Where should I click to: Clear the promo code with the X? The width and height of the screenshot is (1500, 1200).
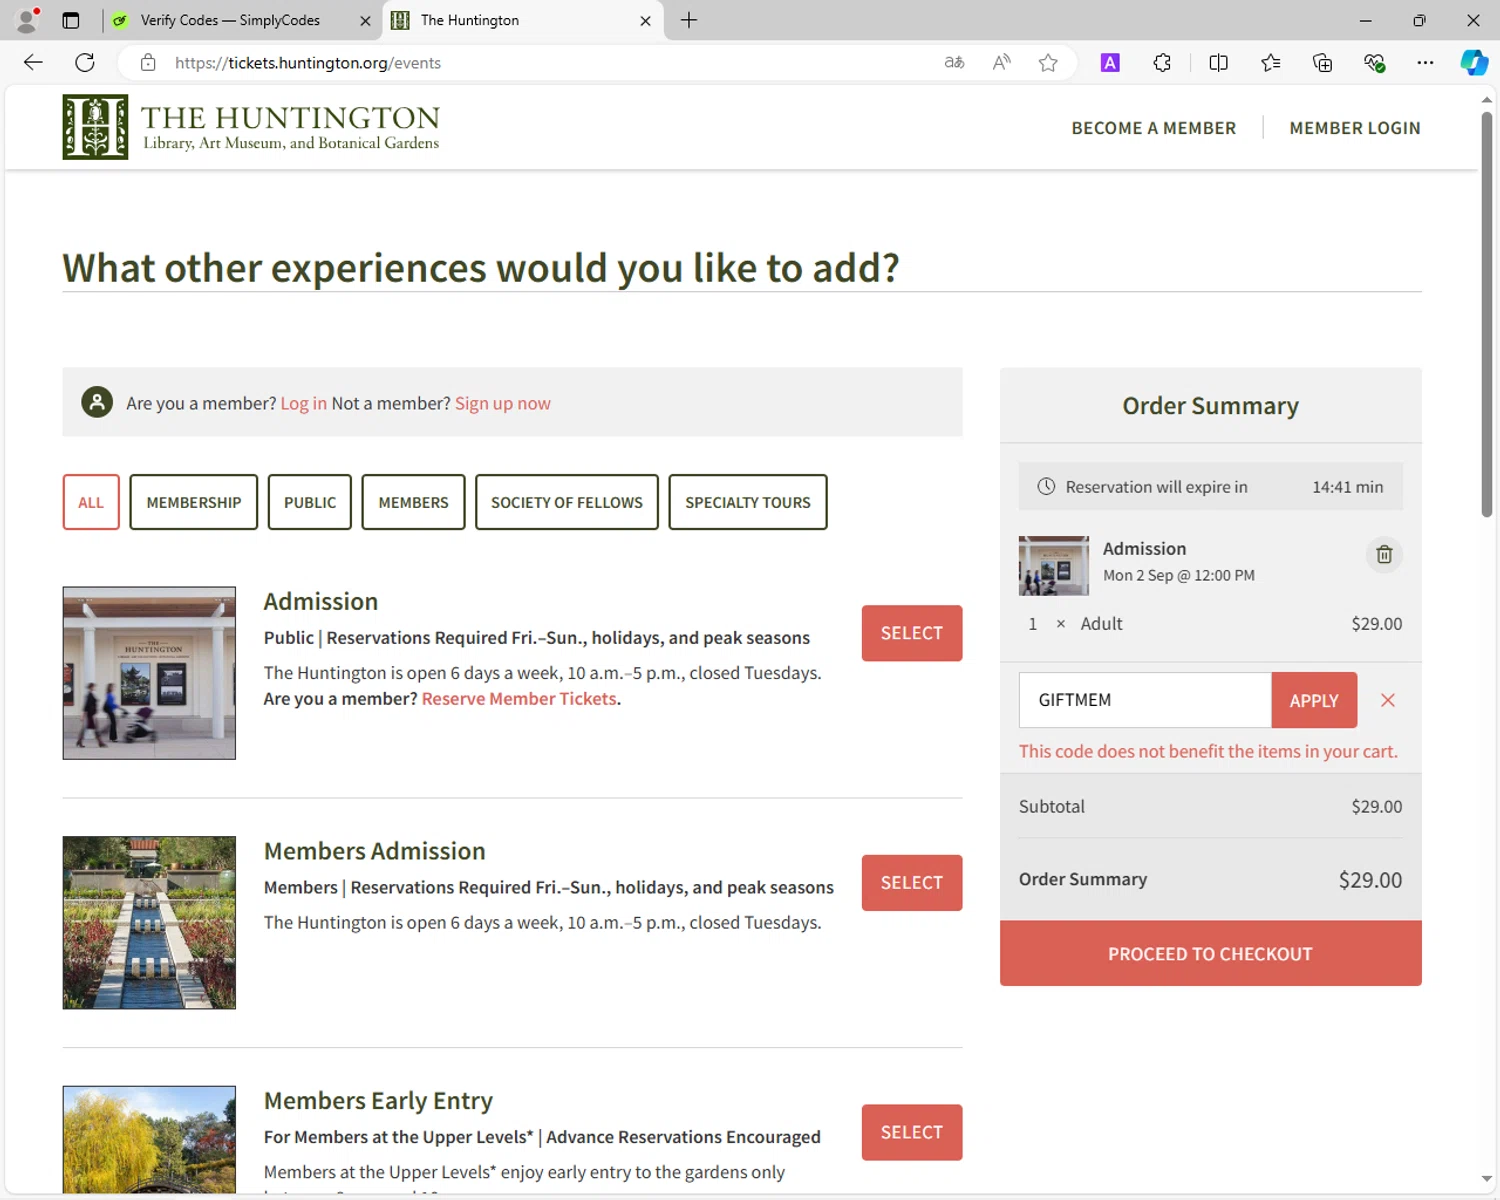pos(1388,700)
